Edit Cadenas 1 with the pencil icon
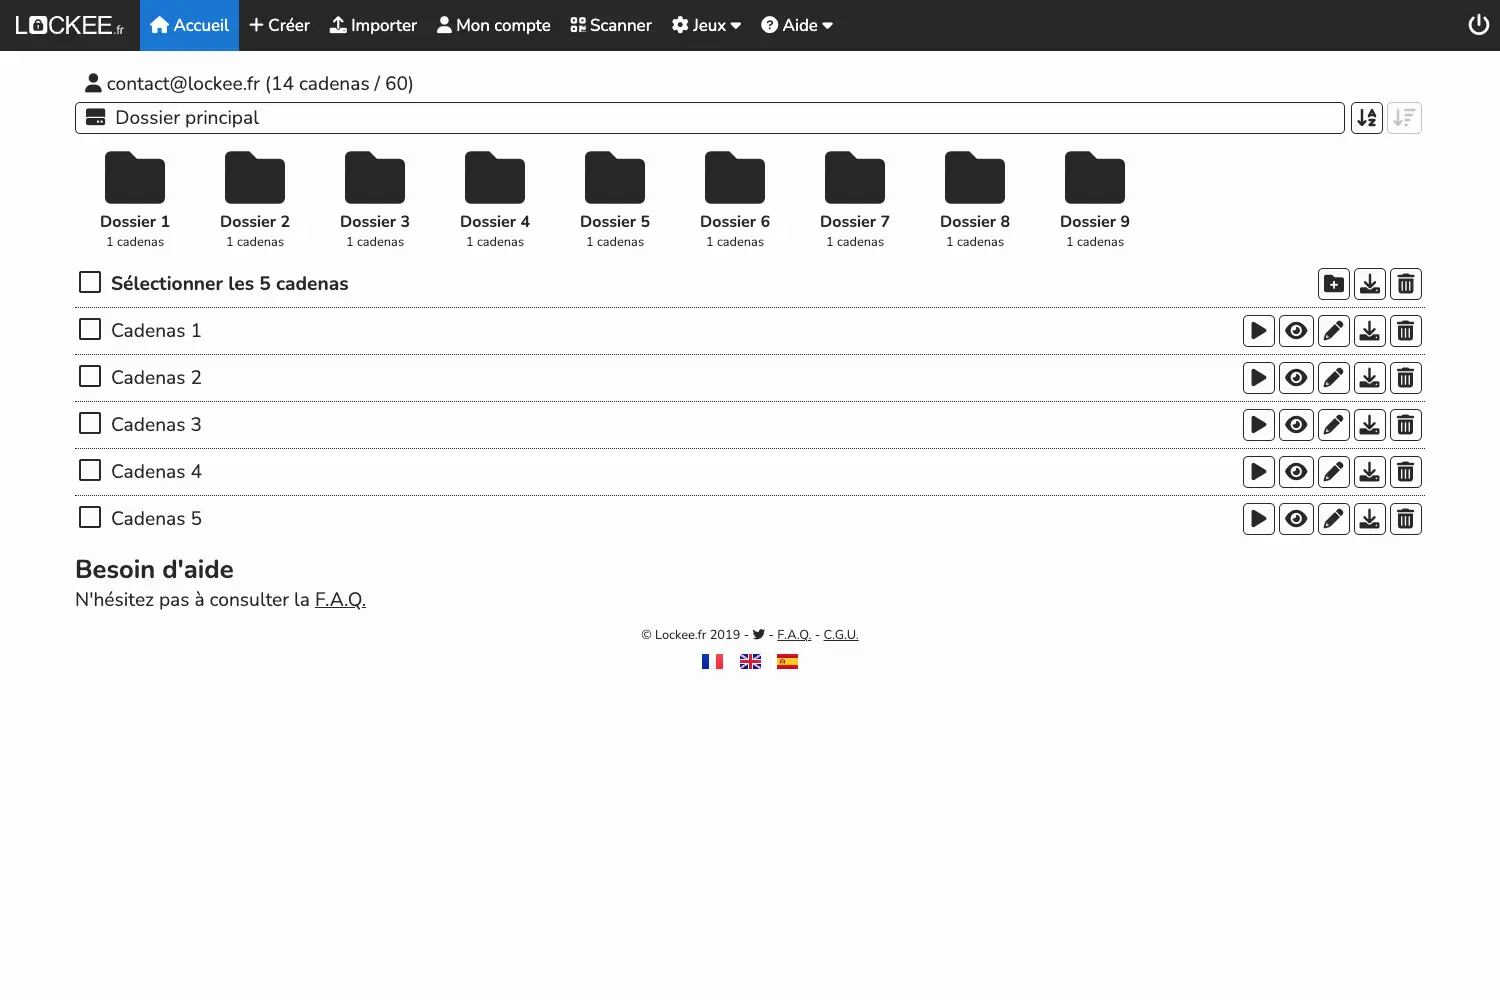Viewport: 1500px width, 1000px height. (x=1334, y=331)
